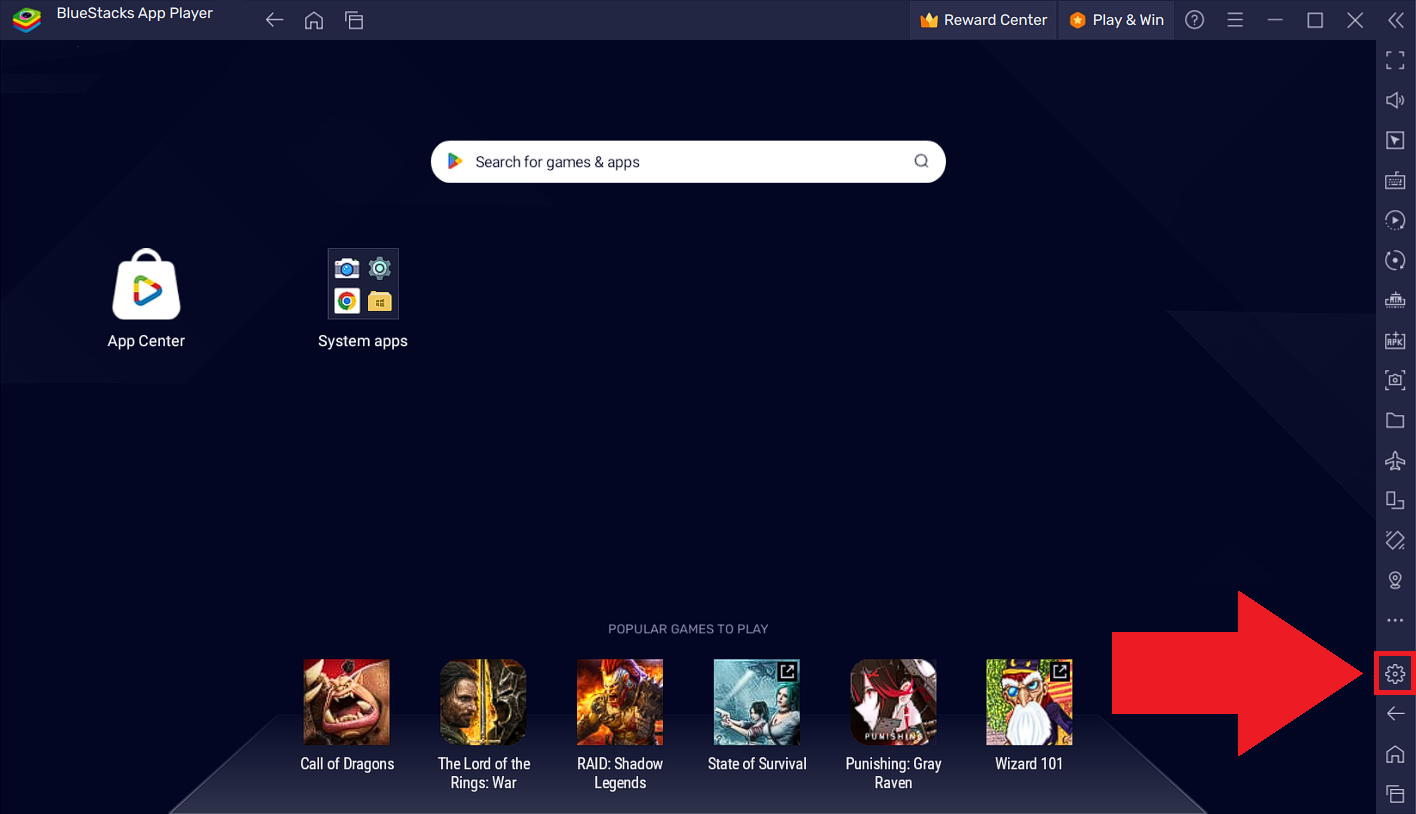
Task: Open the Macro recorder icon
Action: pyautogui.click(x=1395, y=220)
